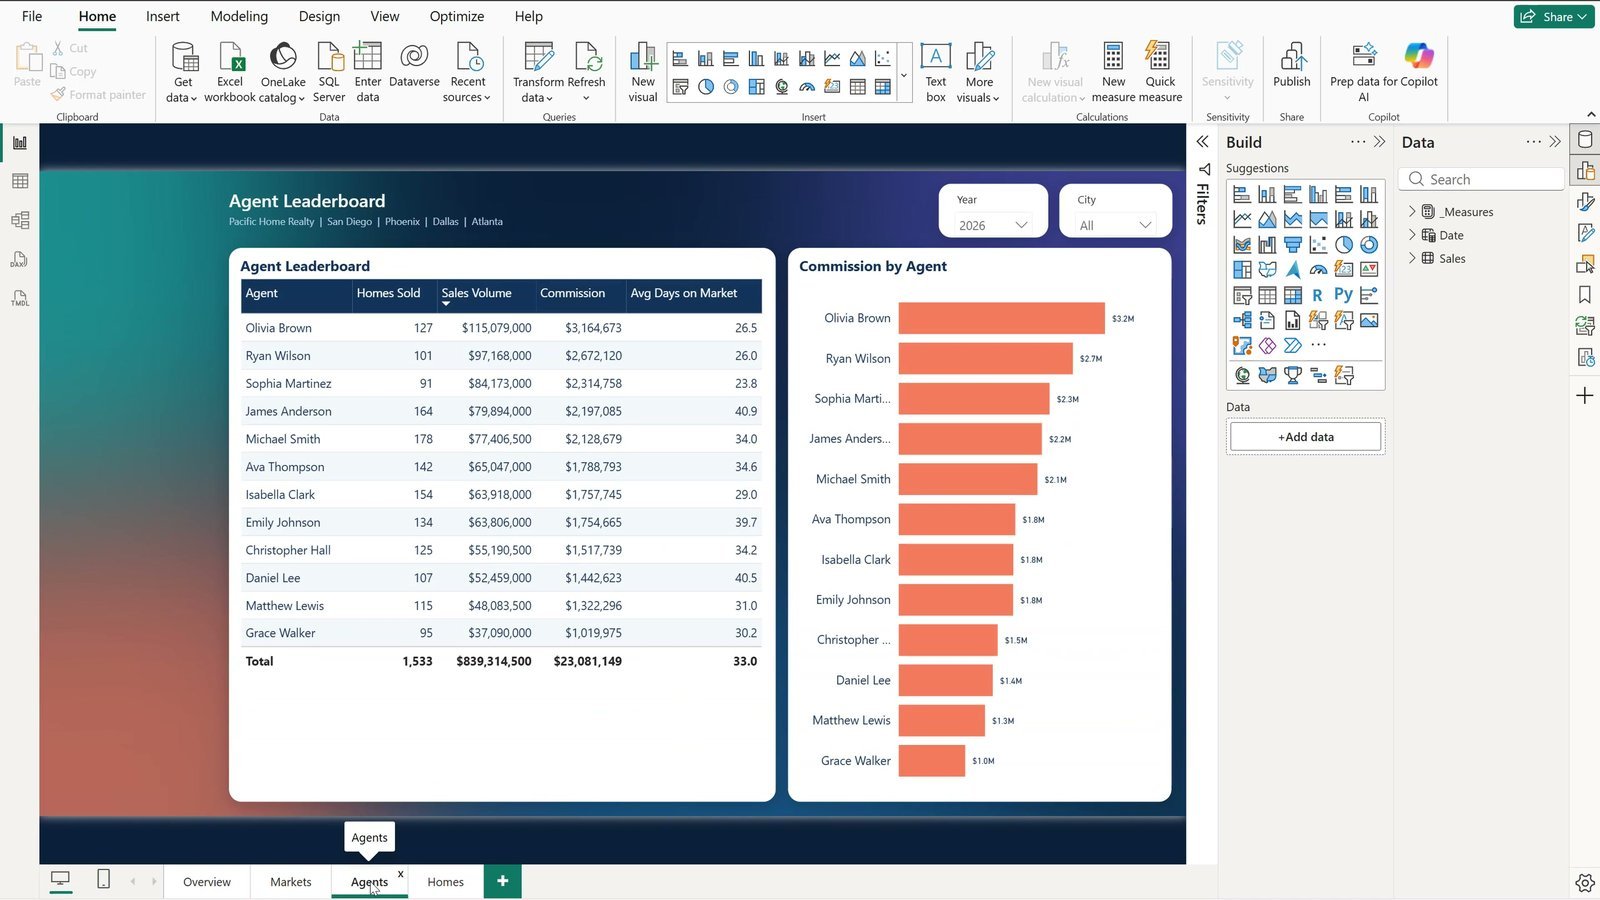1600x900 pixels.
Task: Open TMDL view icon
Action: (20, 298)
